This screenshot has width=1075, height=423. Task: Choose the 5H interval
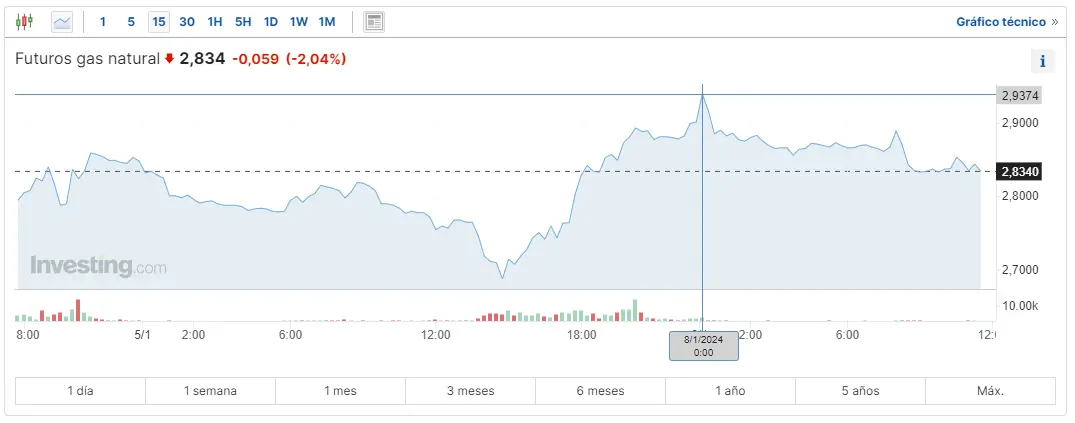pos(243,21)
